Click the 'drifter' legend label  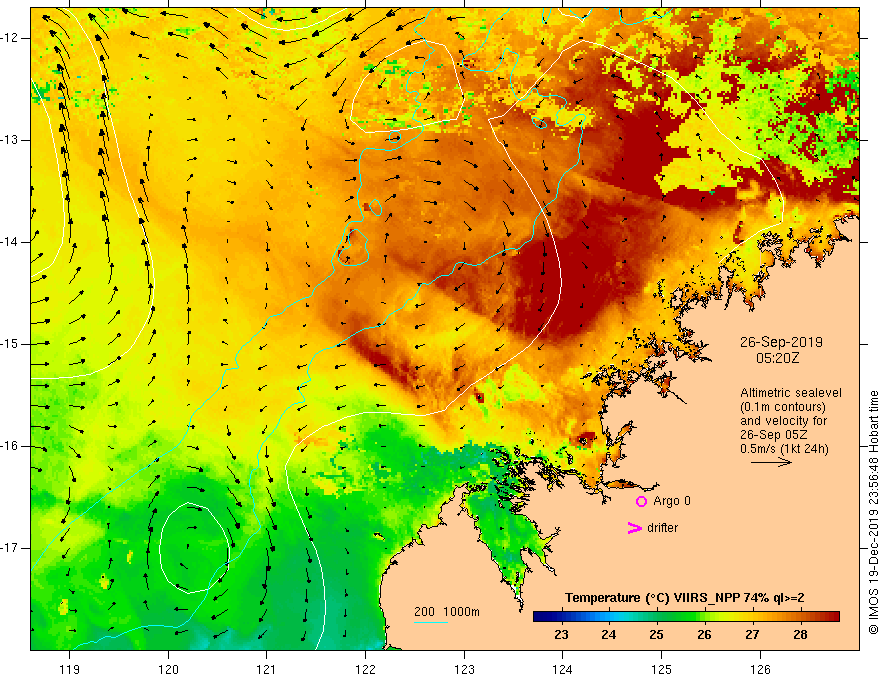tap(662, 528)
